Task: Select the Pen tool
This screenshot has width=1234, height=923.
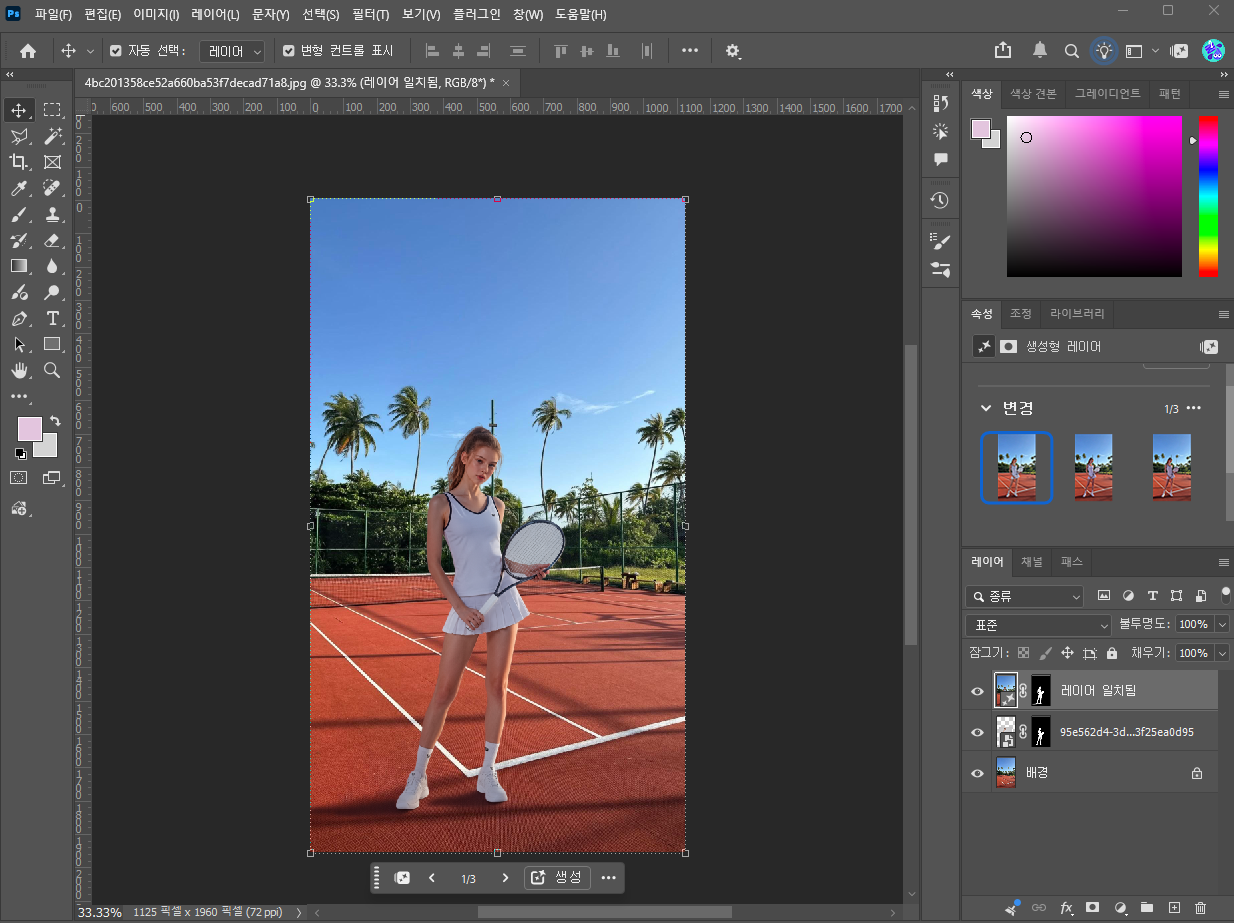Action: click(x=19, y=318)
